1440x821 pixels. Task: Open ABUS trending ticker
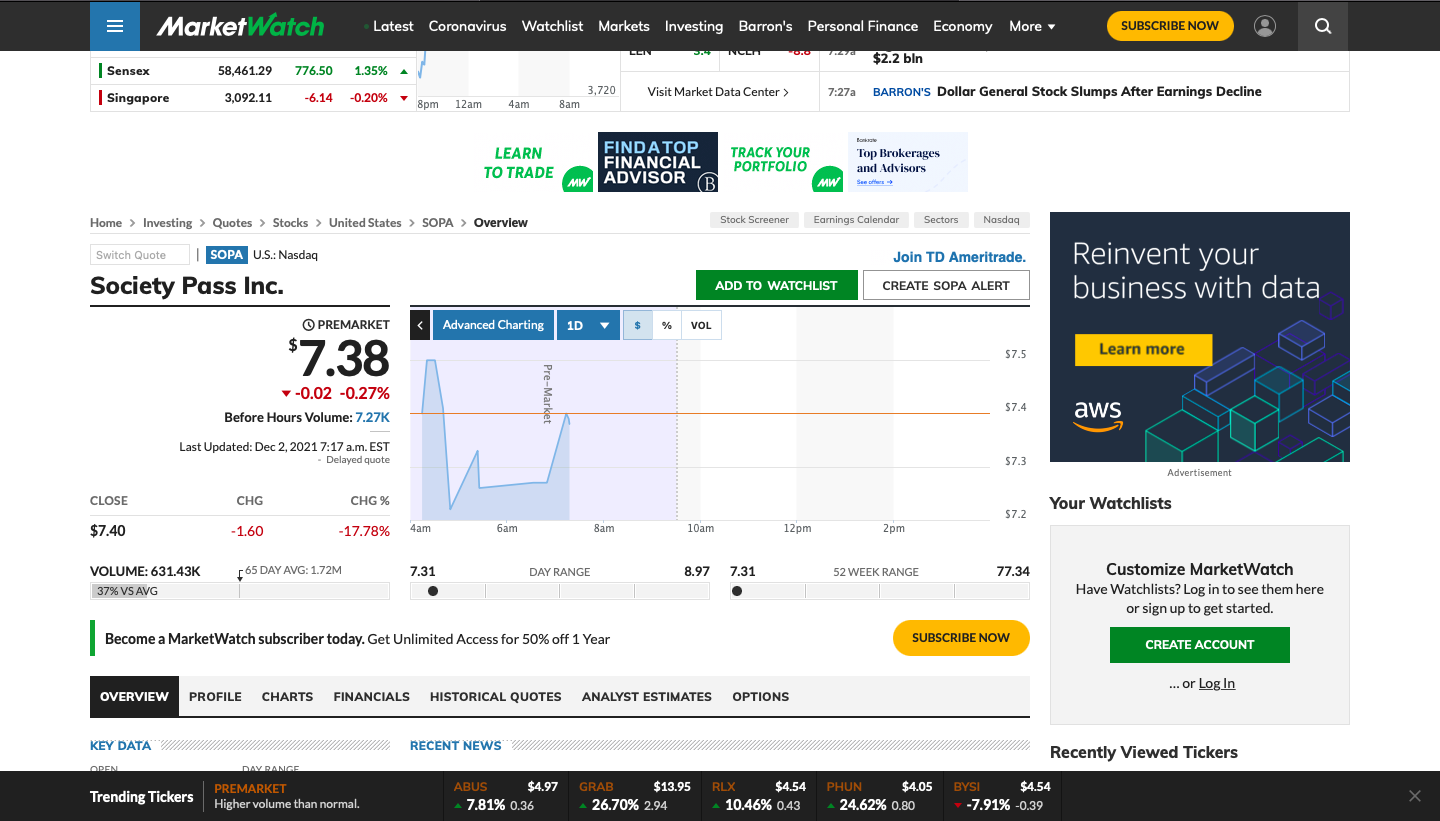click(506, 796)
